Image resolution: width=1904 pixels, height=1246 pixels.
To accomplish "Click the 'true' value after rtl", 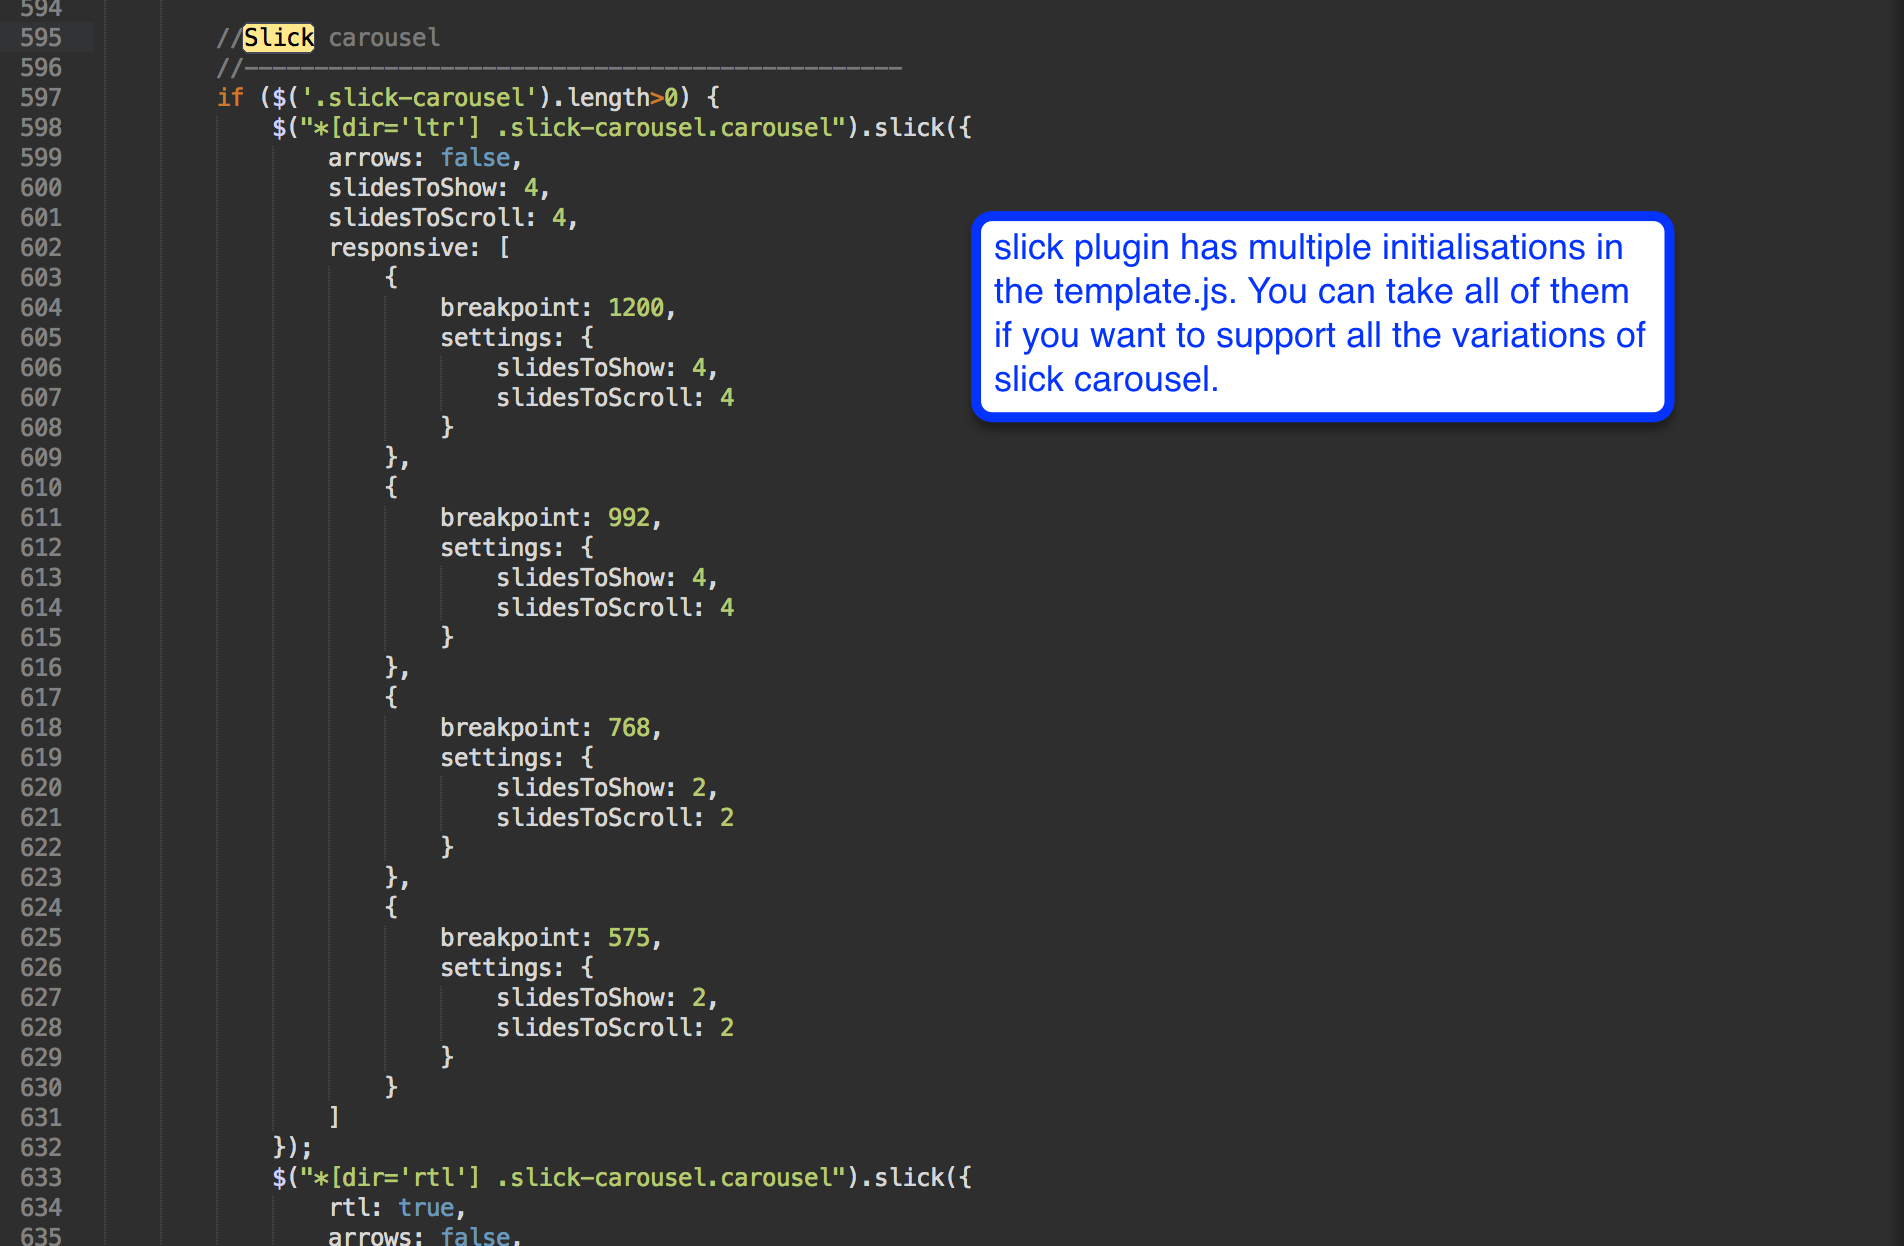I will (x=426, y=1208).
